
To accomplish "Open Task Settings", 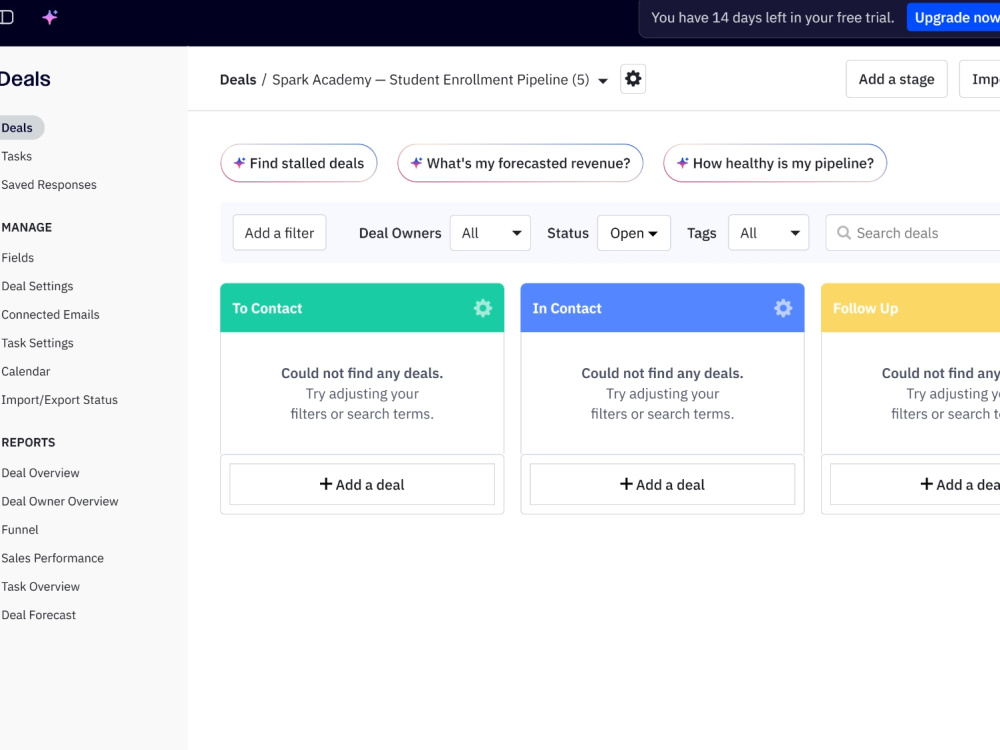I will (38, 343).
